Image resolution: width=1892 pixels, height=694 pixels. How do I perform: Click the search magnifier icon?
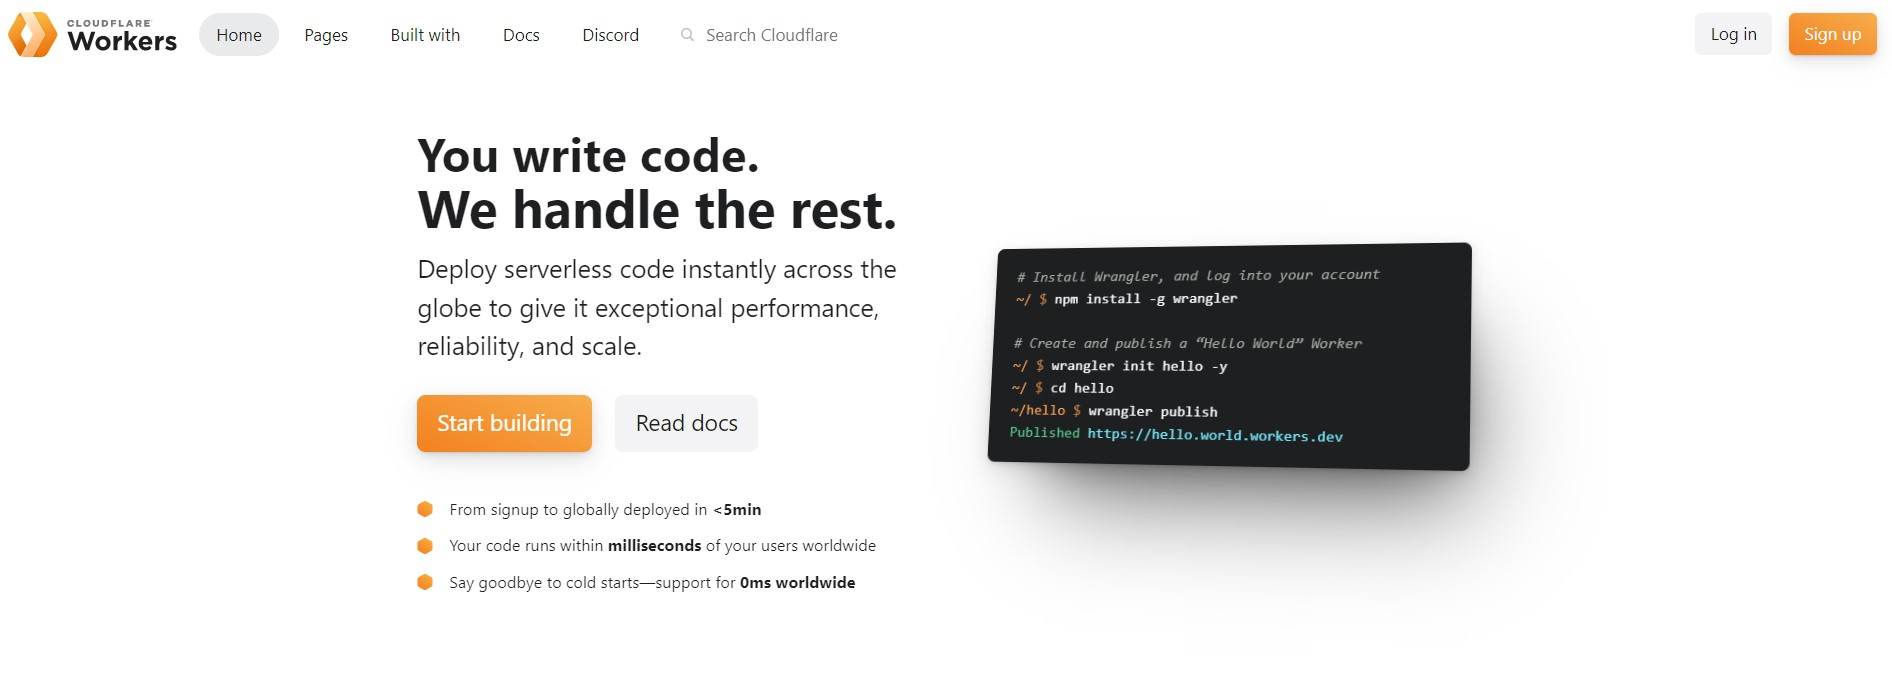click(x=687, y=35)
